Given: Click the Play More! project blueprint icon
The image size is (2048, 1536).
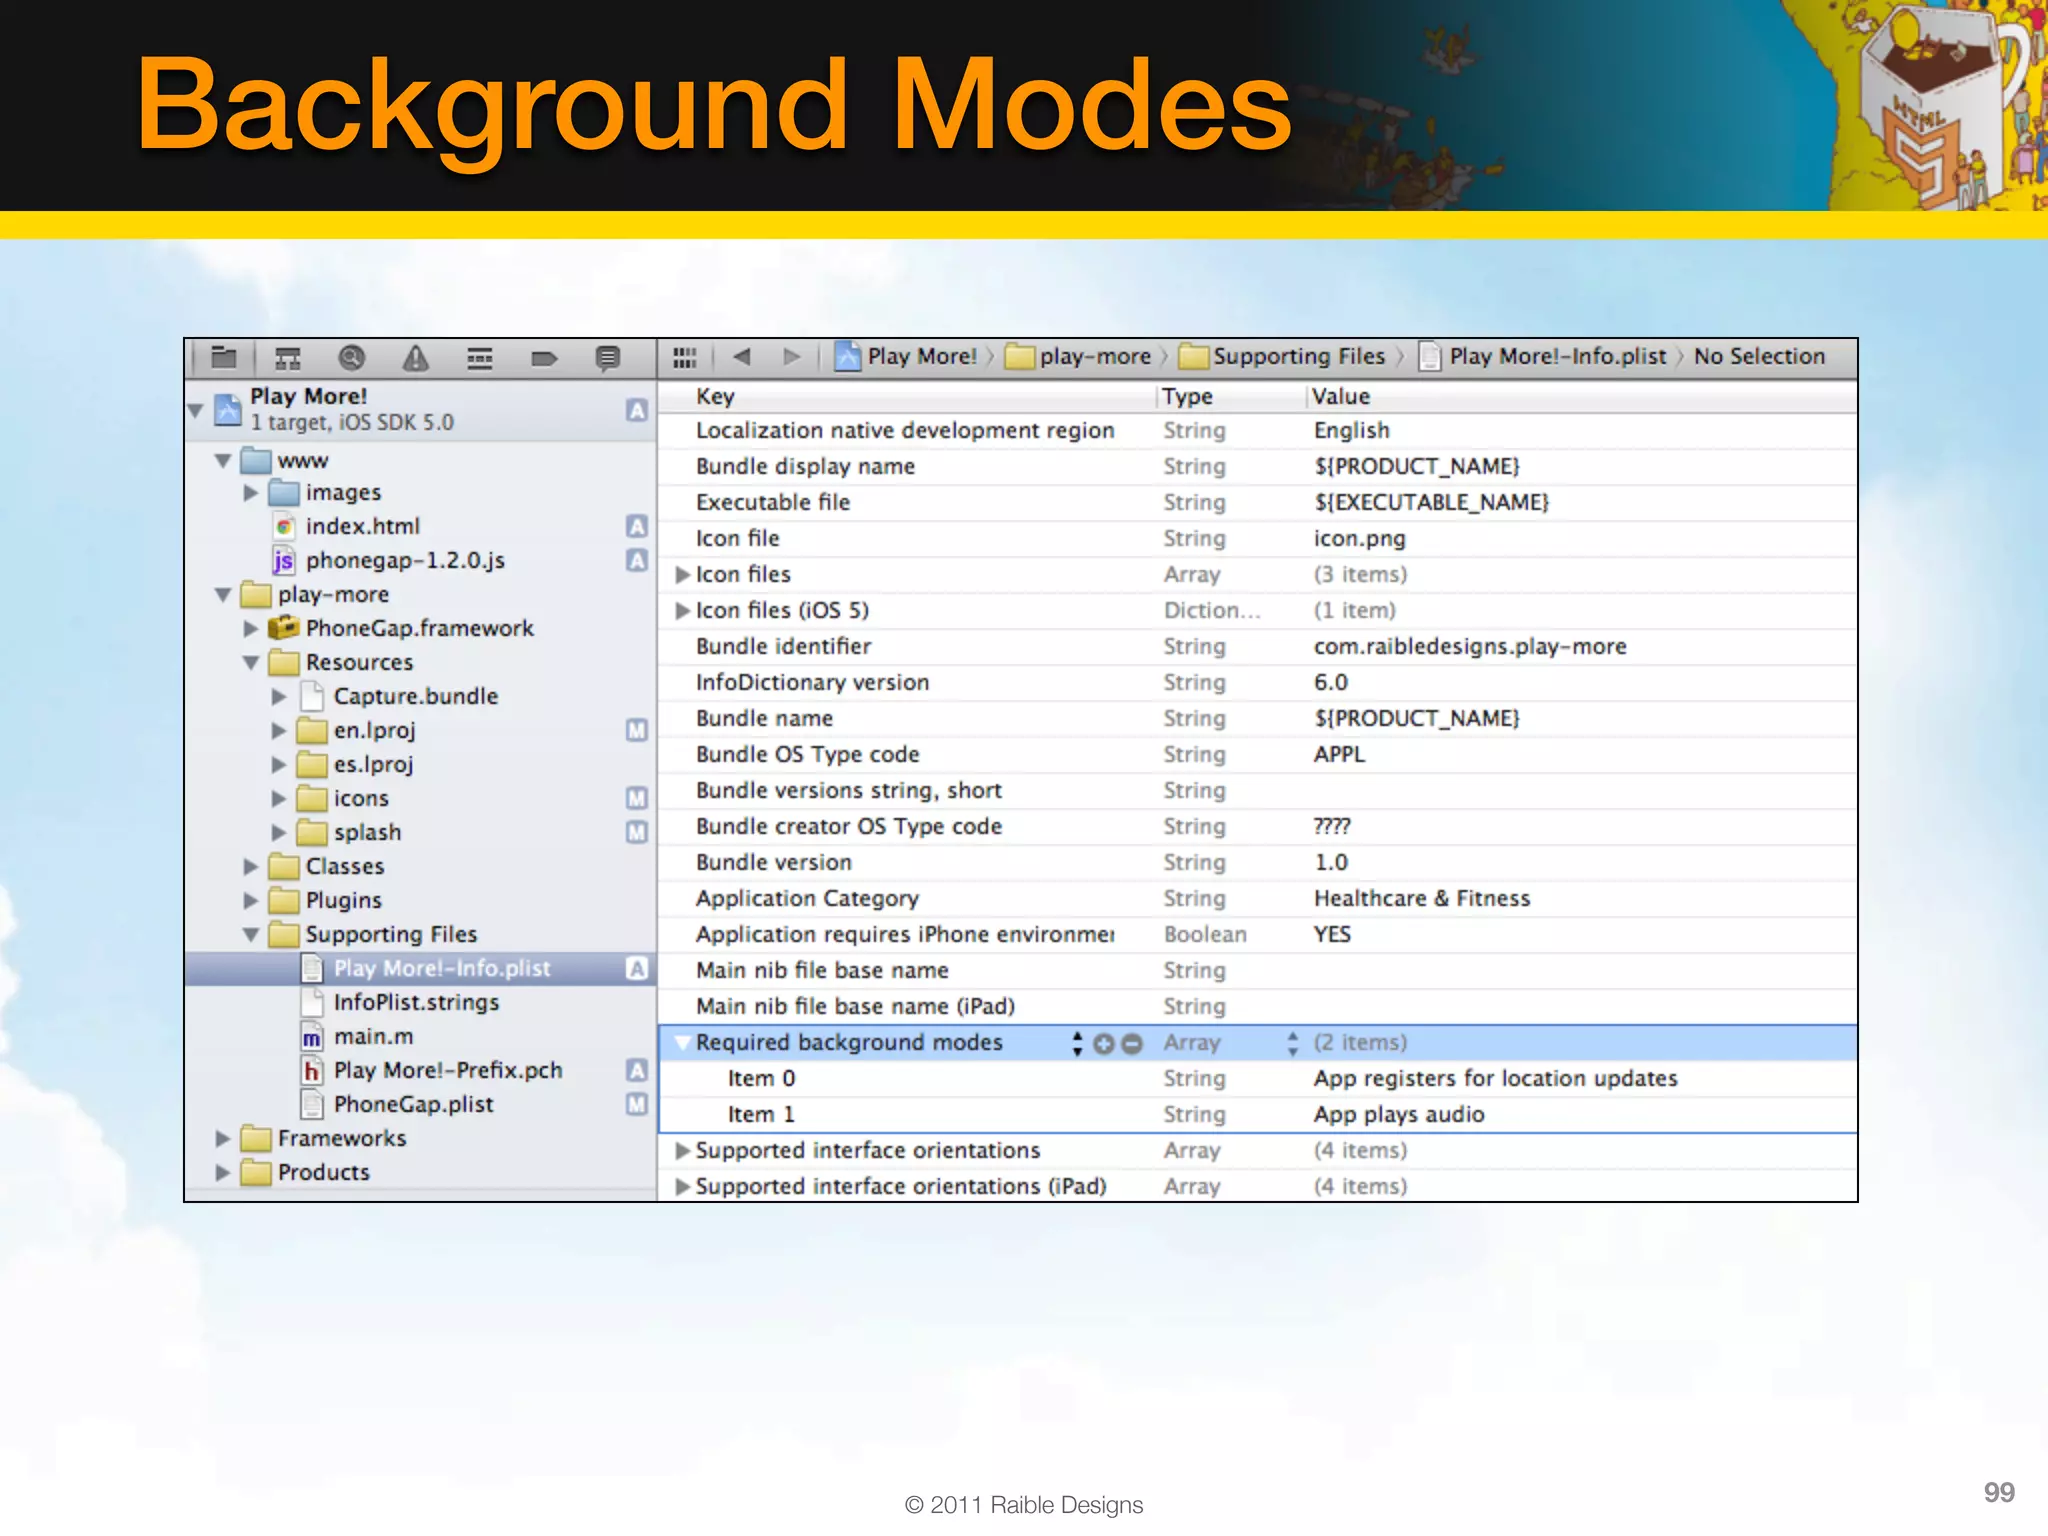Looking at the screenshot, I should coord(229,410).
